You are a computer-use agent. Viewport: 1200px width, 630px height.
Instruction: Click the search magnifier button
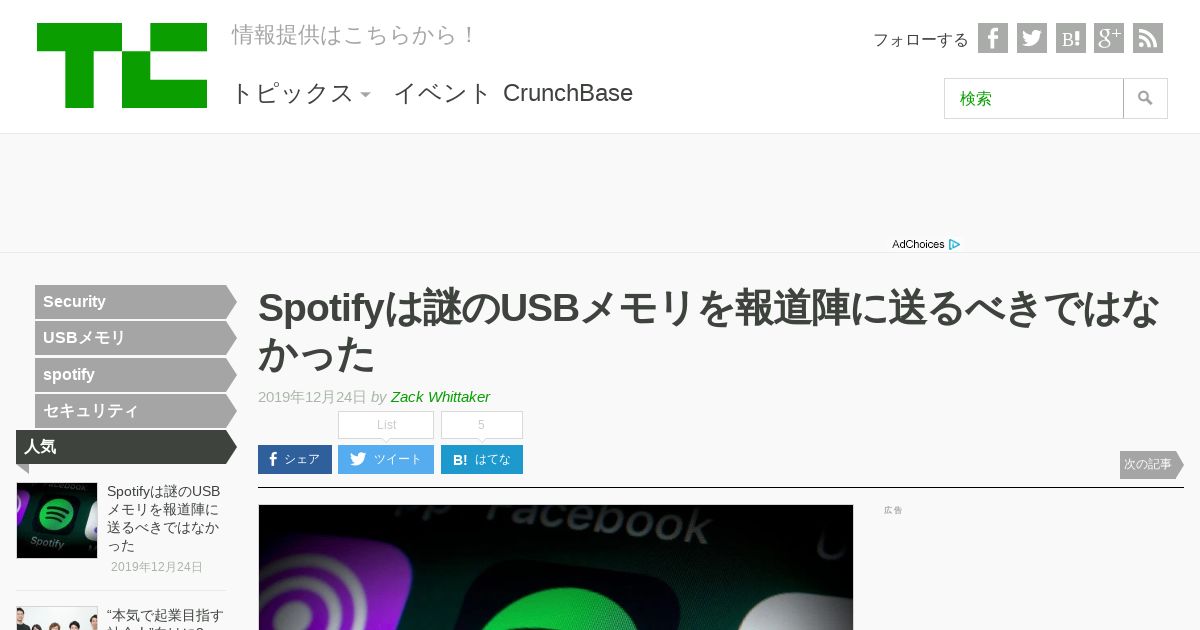[x=1145, y=98]
